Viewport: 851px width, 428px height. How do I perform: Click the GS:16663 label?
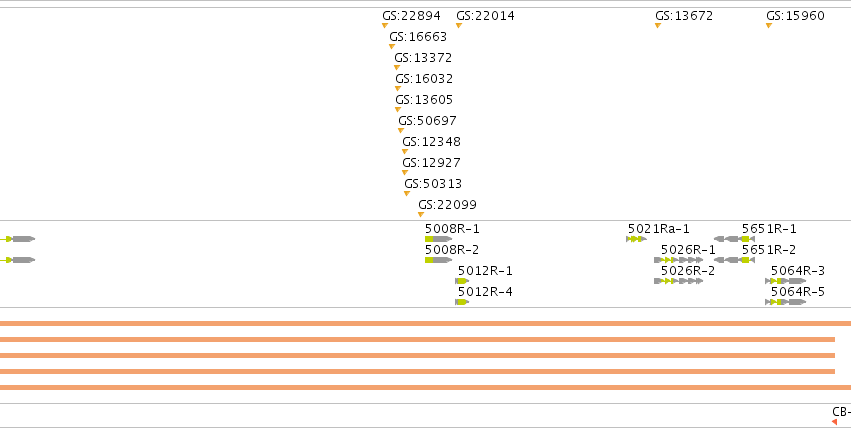418,37
